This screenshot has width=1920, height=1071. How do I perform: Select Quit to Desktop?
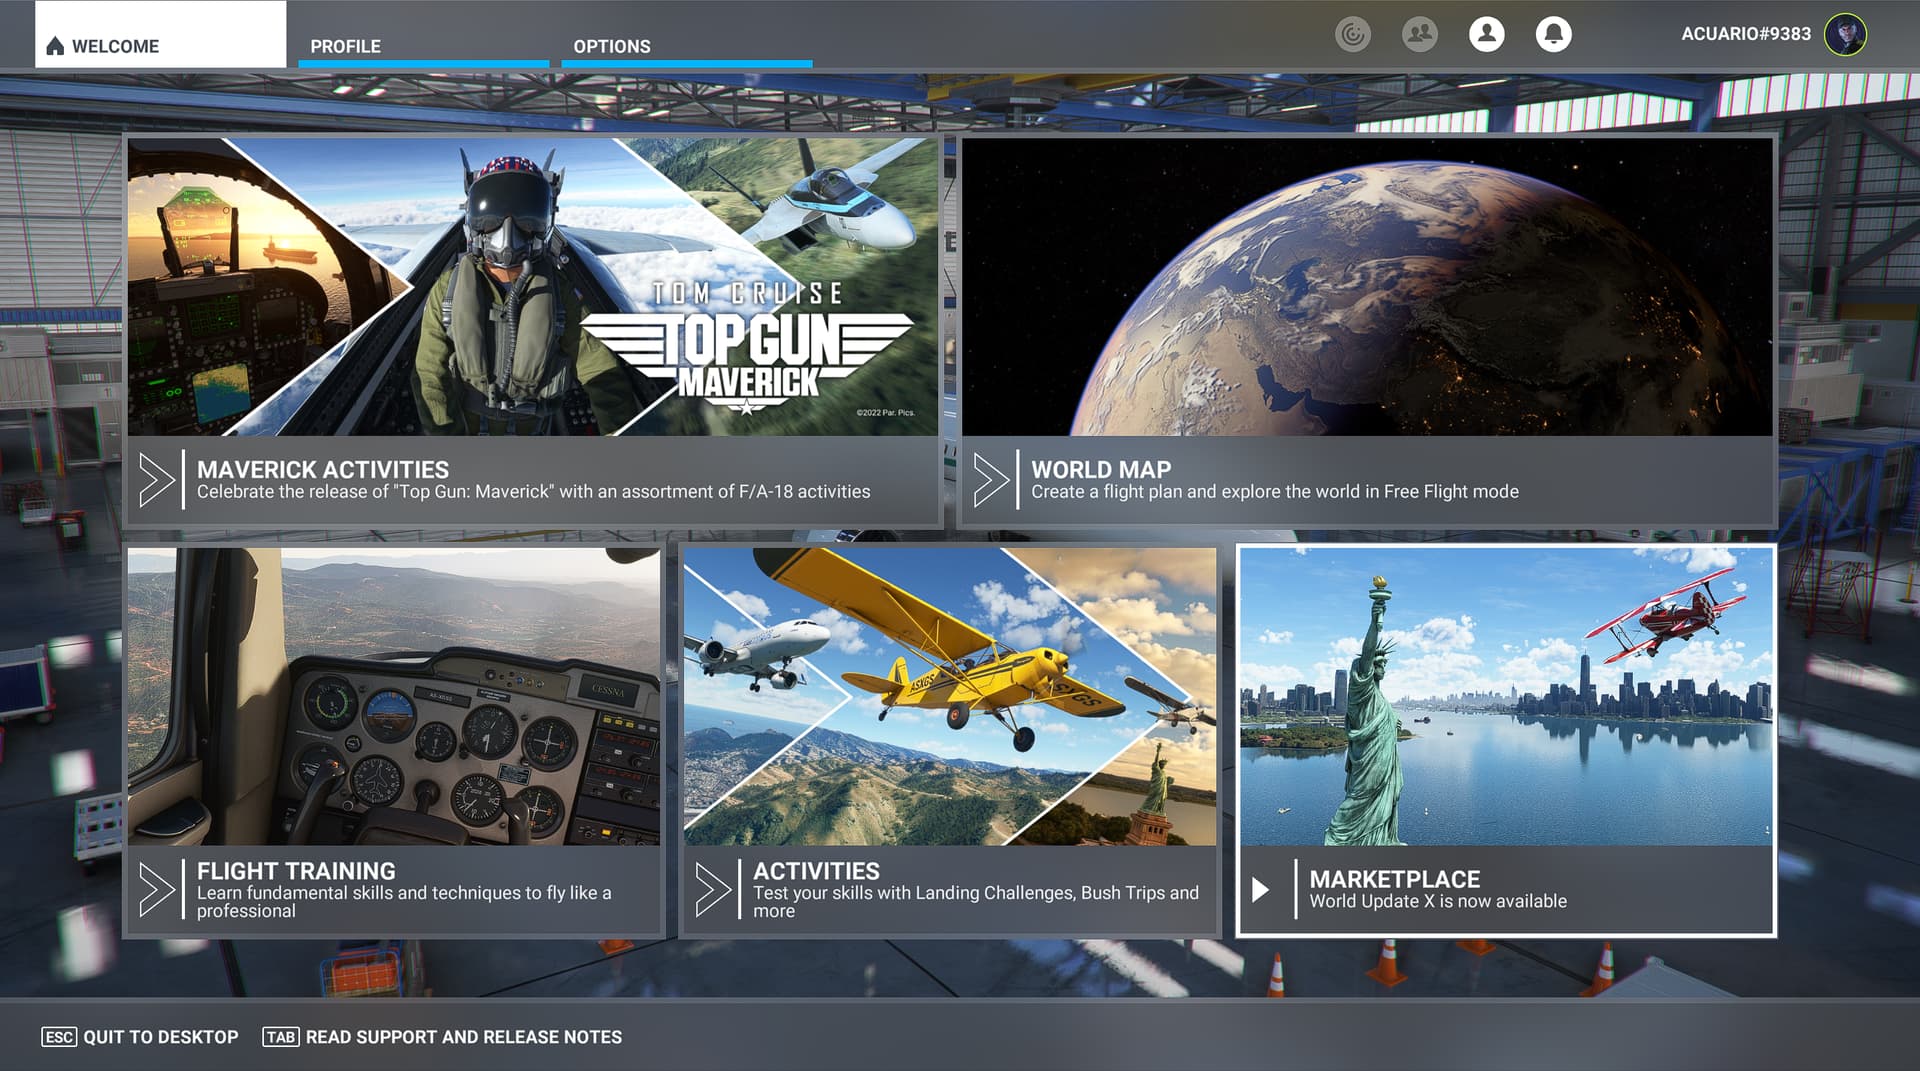click(161, 1037)
